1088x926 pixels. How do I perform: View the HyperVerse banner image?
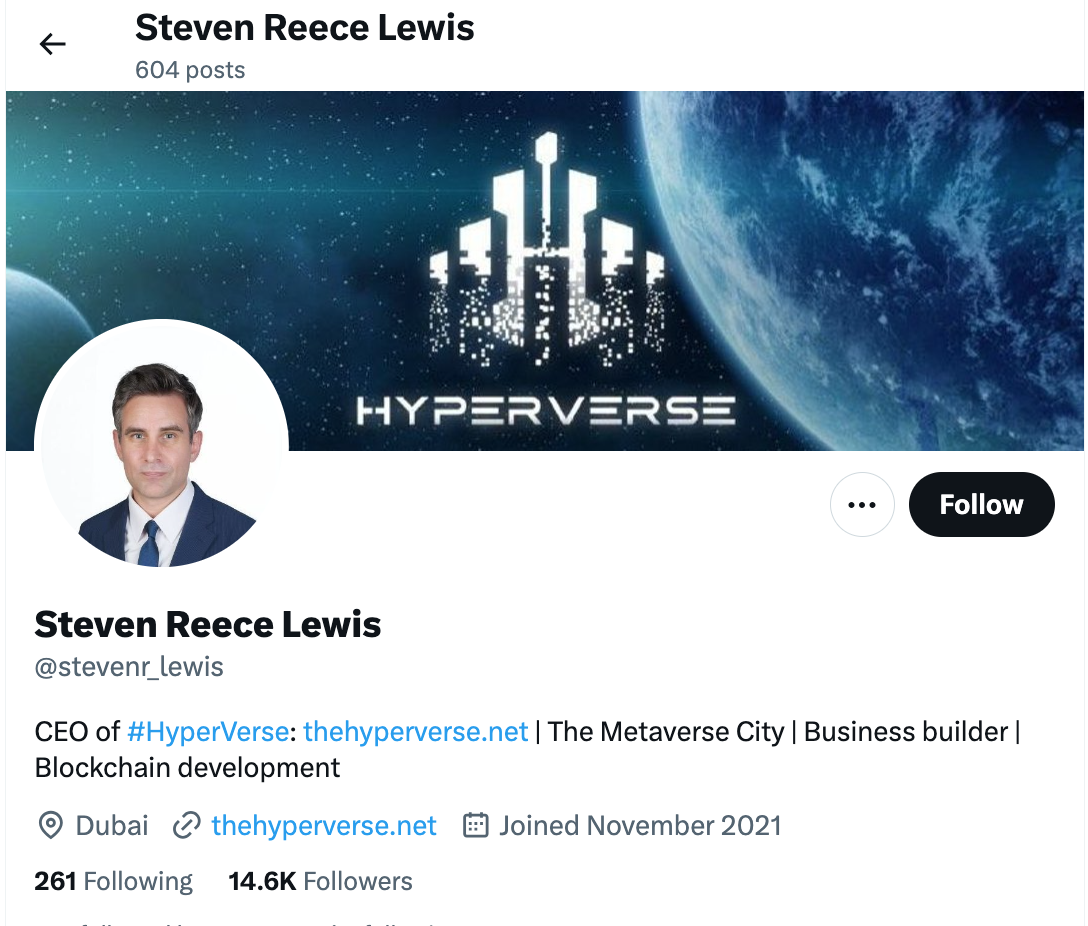point(545,271)
